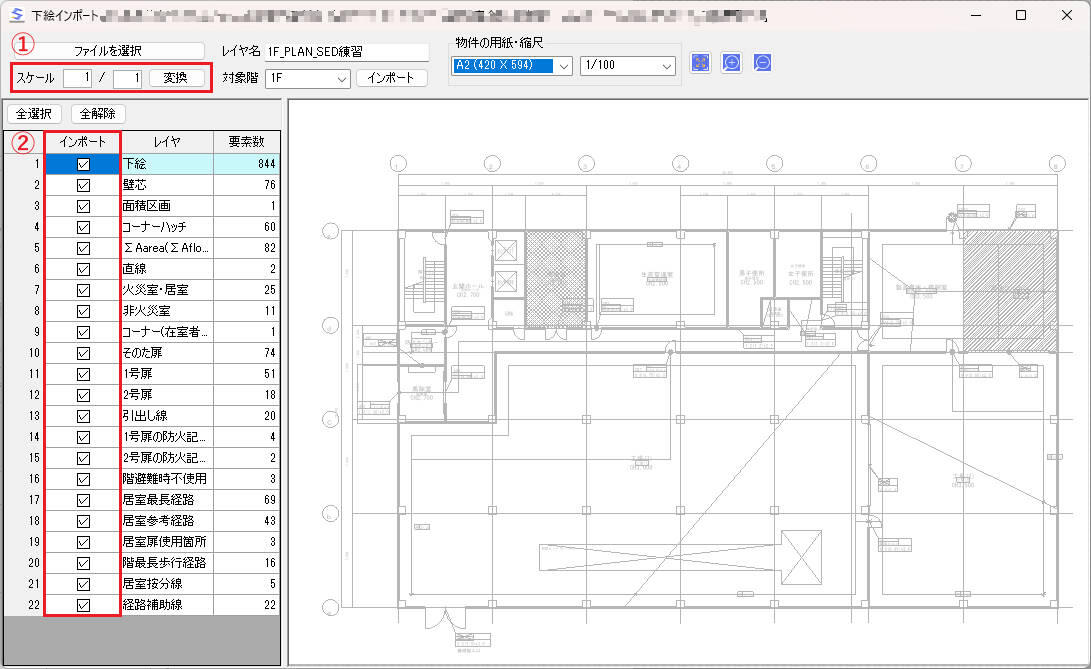Select the 火災室・居室 layer name cell

167,290
